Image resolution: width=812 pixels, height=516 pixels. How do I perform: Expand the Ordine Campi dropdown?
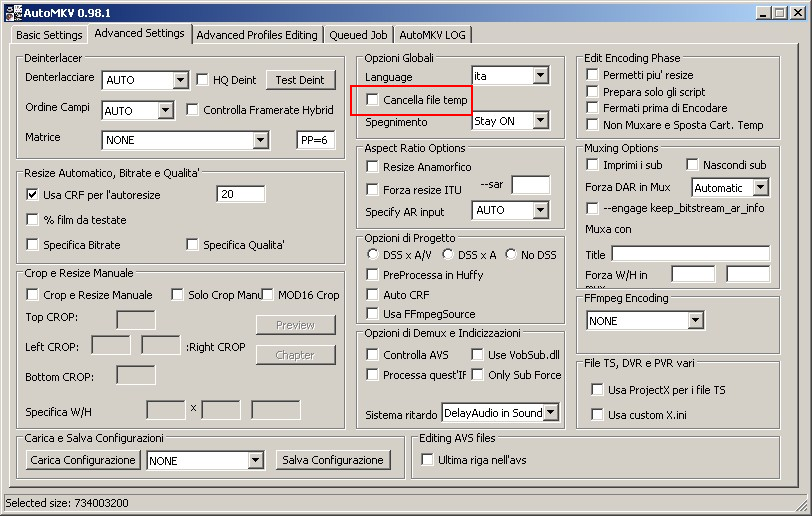166,110
